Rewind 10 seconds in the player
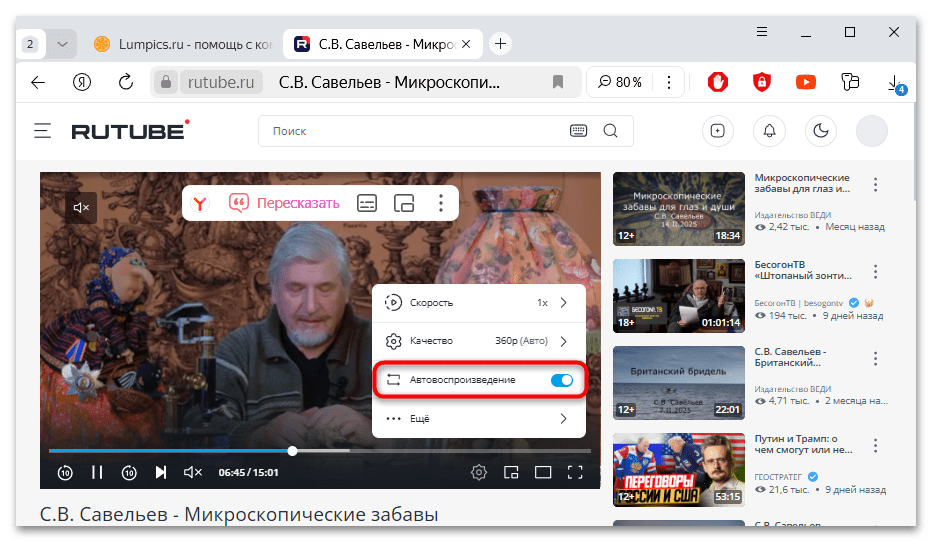This screenshot has width=932, height=542. click(65, 472)
